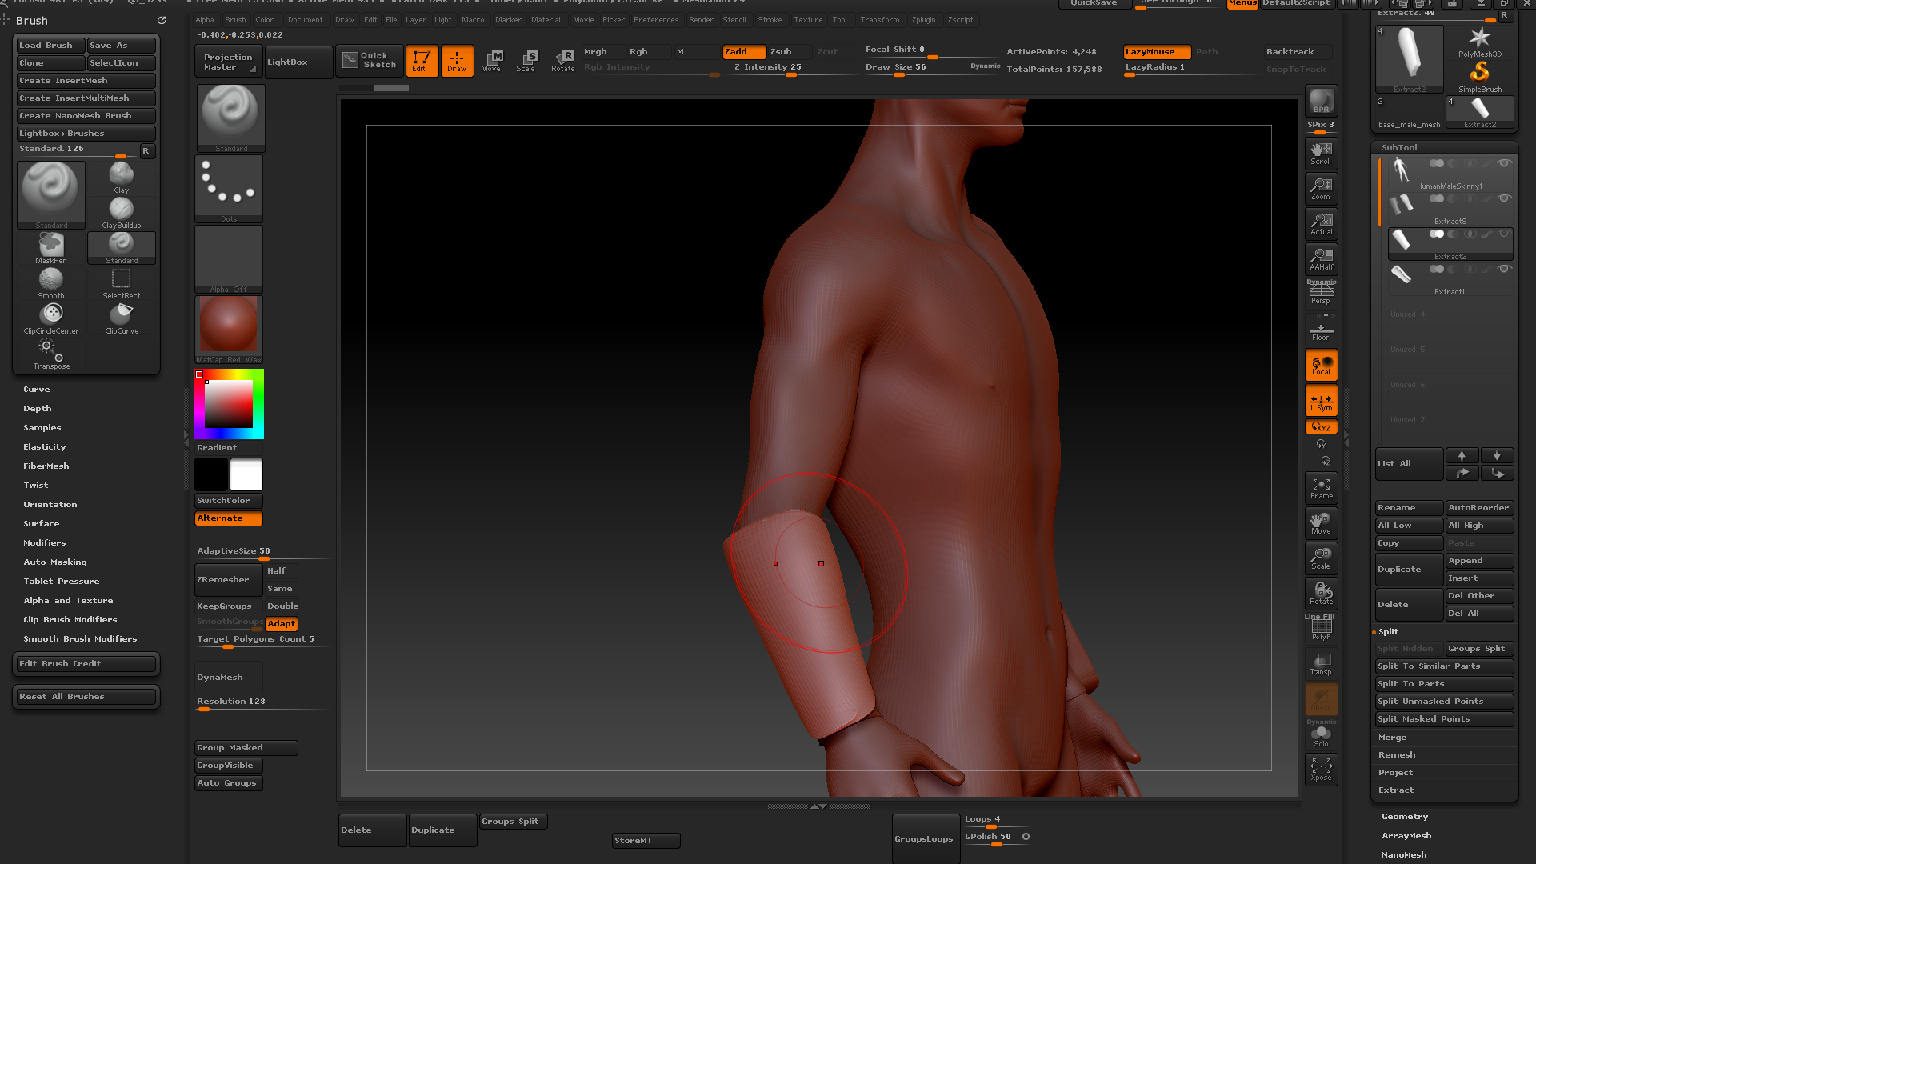Click the Frame view icon
This screenshot has height=1080, width=1920.
point(1321,487)
